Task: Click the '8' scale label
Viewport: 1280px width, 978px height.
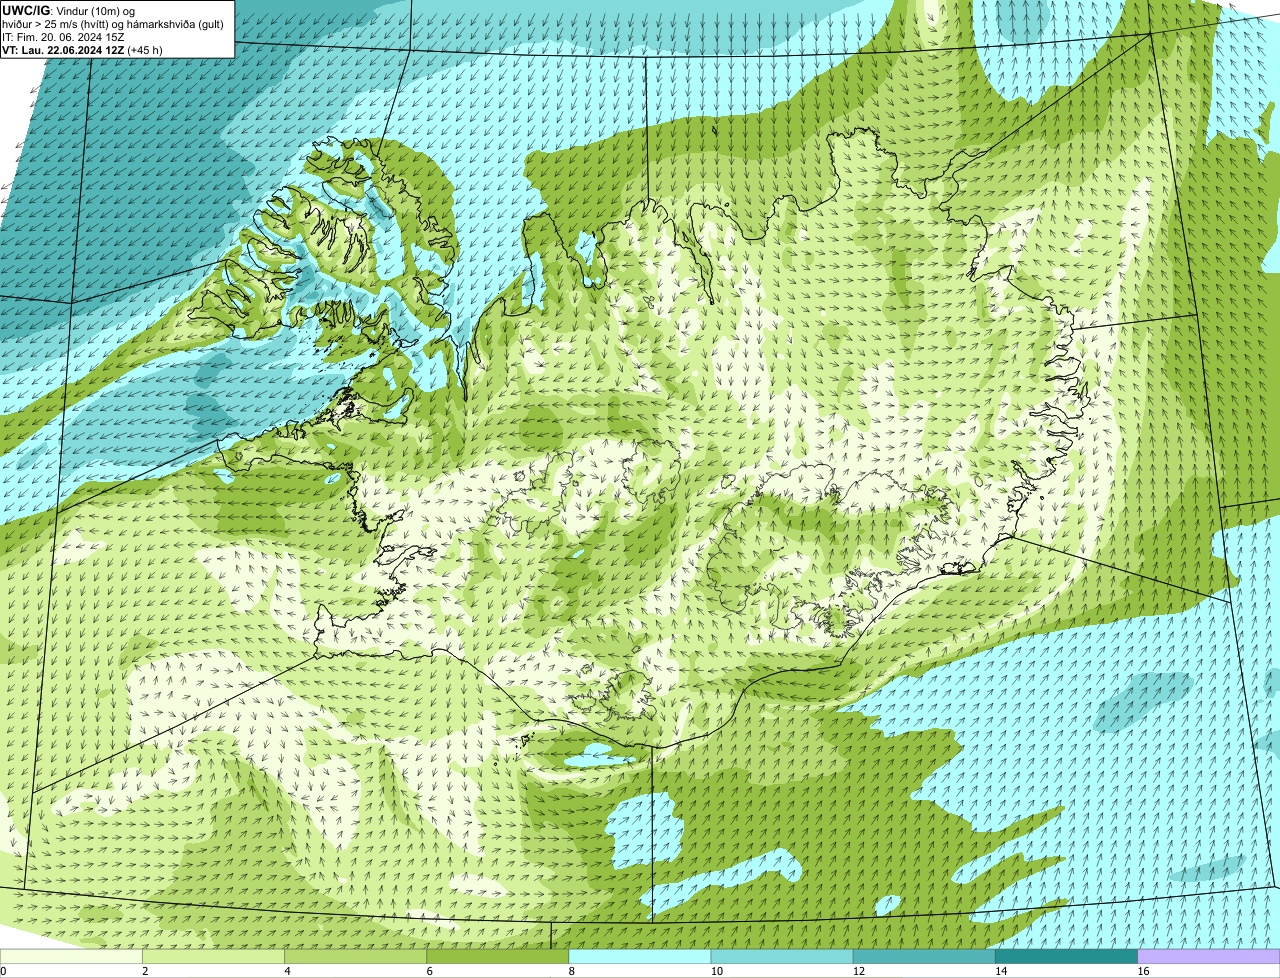Action: [572, 971]
